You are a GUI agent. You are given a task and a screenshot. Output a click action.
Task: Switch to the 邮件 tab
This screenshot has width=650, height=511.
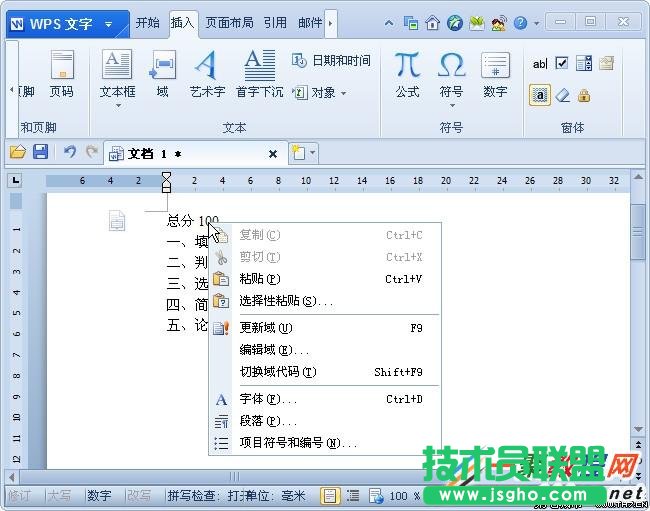click(x=309, y=23)
